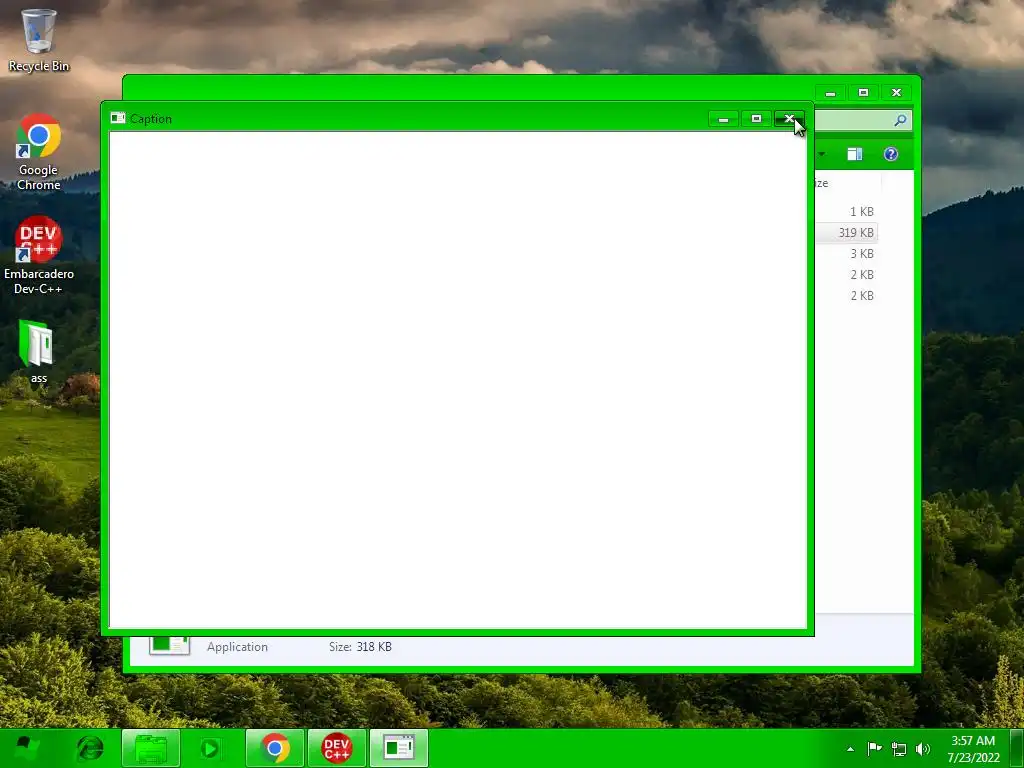Select the Google Chrome desktop shortcut
Viewport: 1024px width, 768px height.
[x=39, y=152]
